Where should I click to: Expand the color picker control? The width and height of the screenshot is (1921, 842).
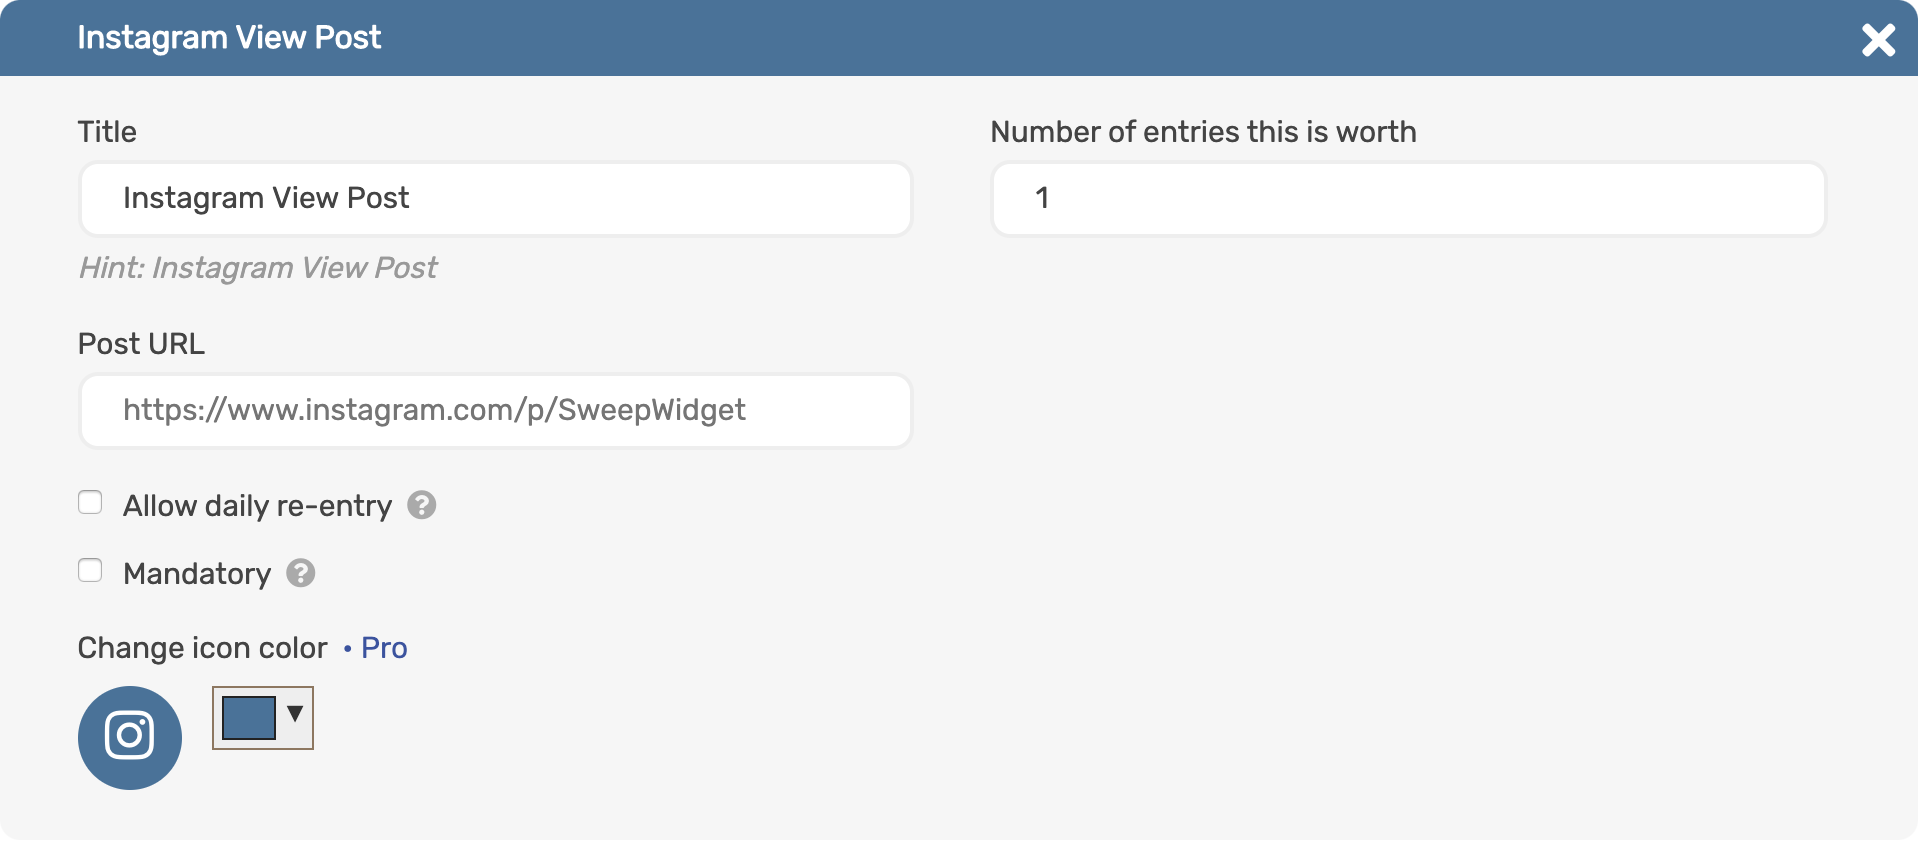pyautogui.click(x=262, y=717)
